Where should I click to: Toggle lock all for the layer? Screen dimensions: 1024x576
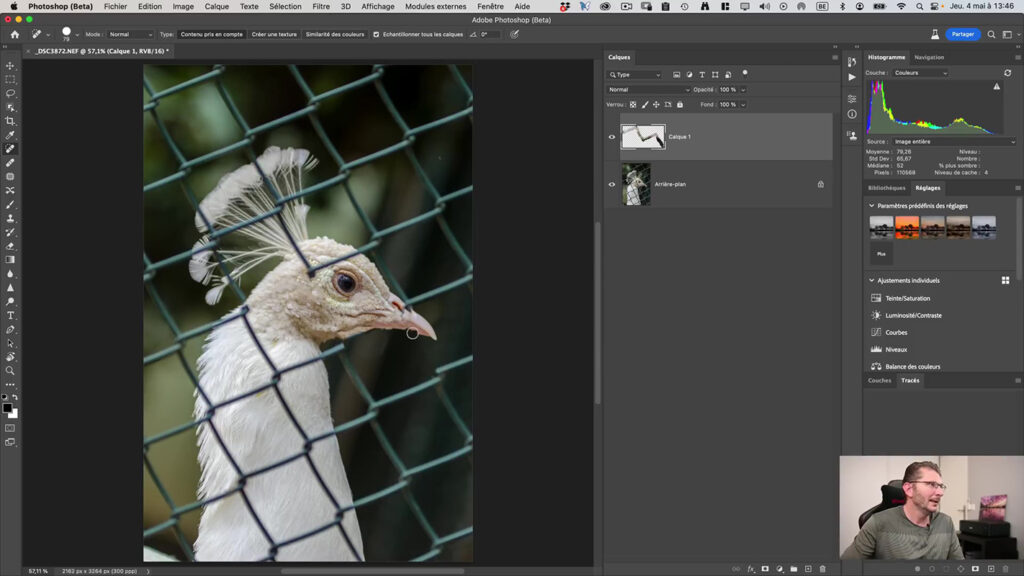(680, 104)
